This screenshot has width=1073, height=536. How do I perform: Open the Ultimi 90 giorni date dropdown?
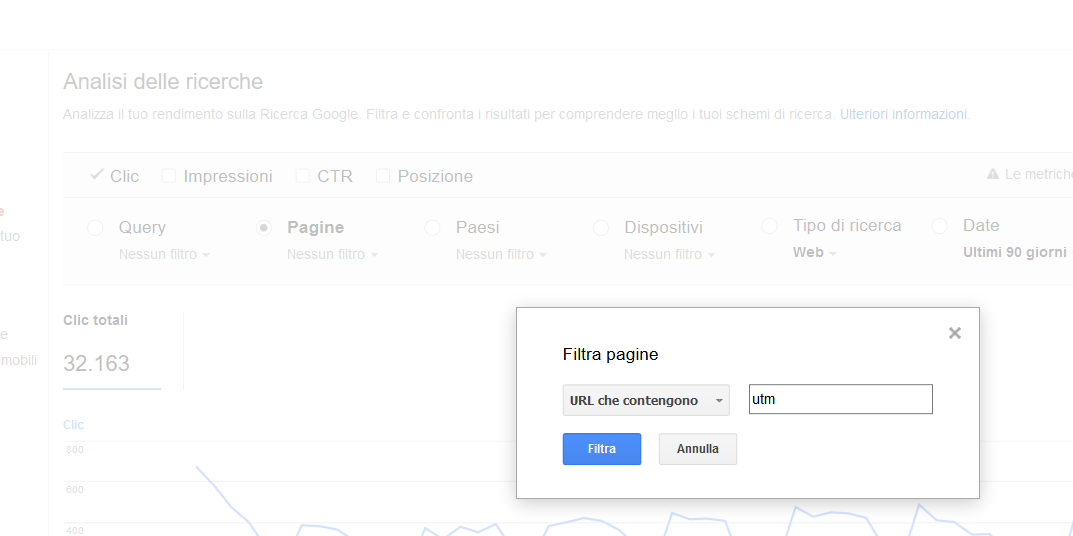tap(1016, 253)
